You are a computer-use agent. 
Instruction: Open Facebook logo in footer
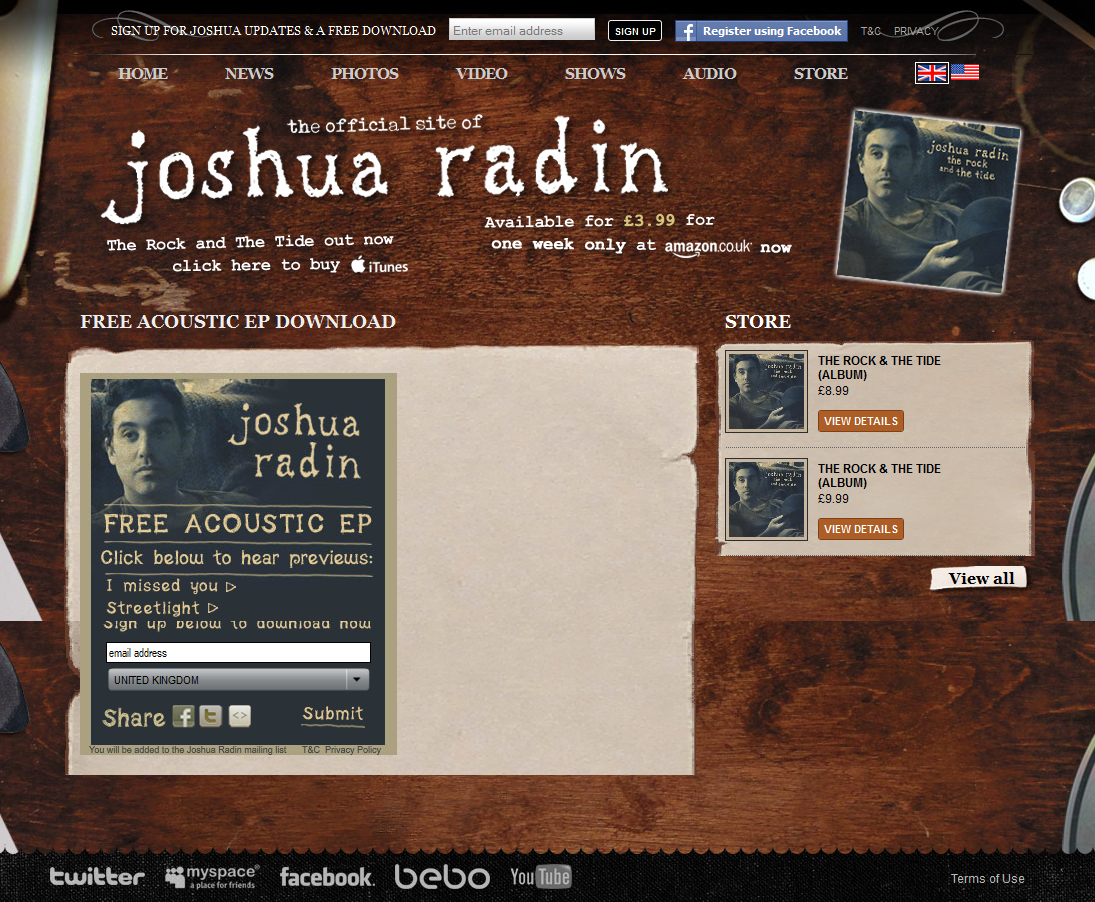(x=327, y=877)
